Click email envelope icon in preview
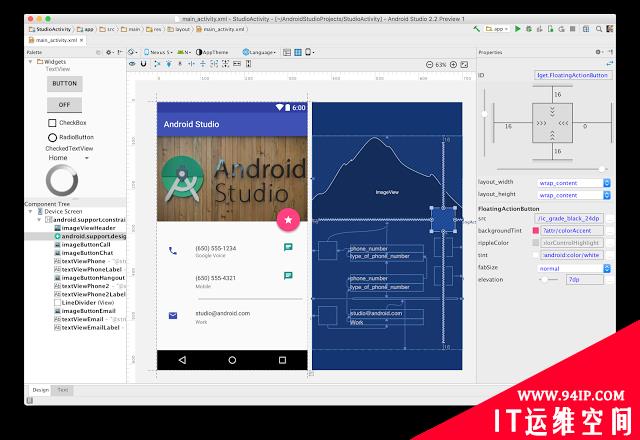Image resolution: width=640 pixels, height=440 pixels. (173, 316)
